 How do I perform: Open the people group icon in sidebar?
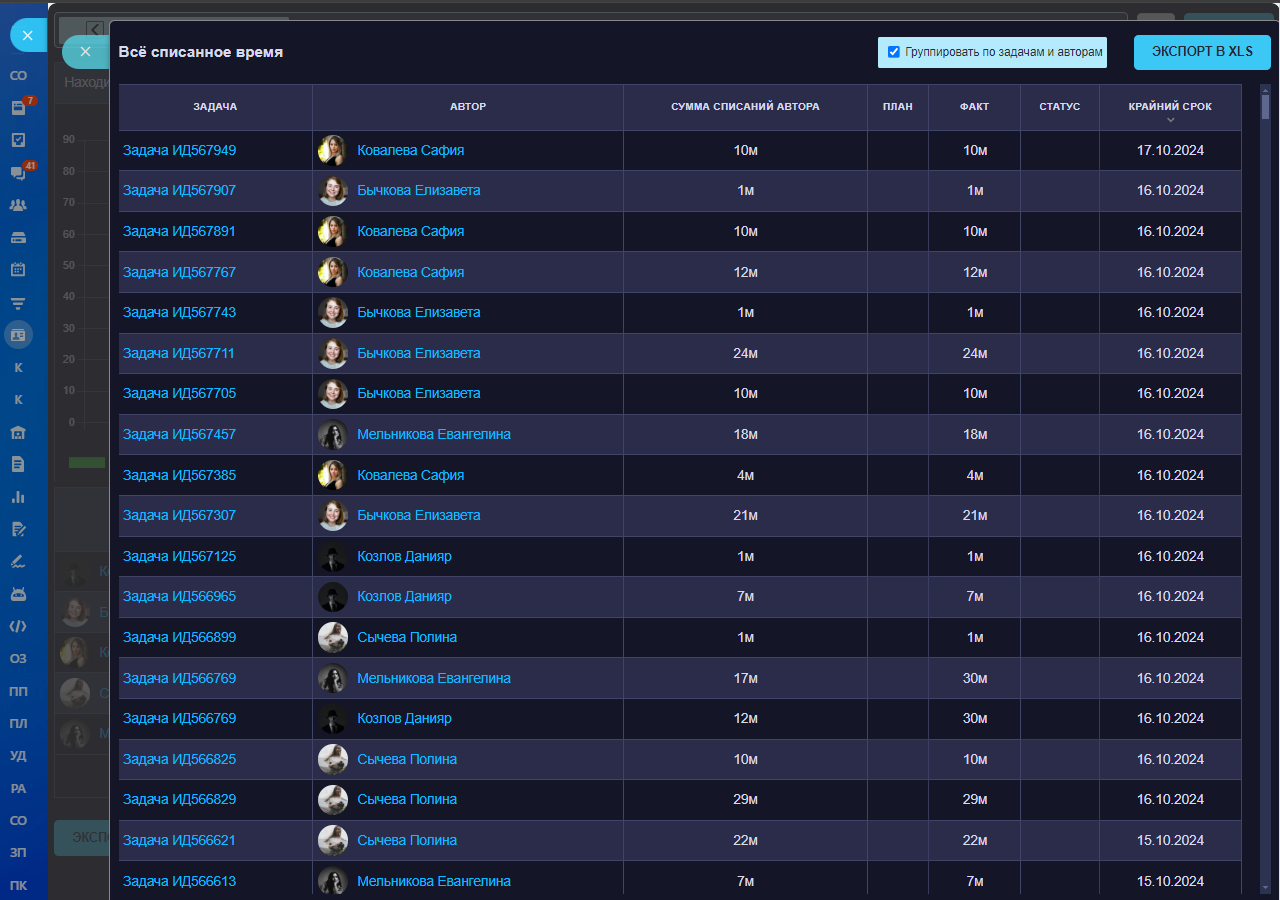point(18,205)
